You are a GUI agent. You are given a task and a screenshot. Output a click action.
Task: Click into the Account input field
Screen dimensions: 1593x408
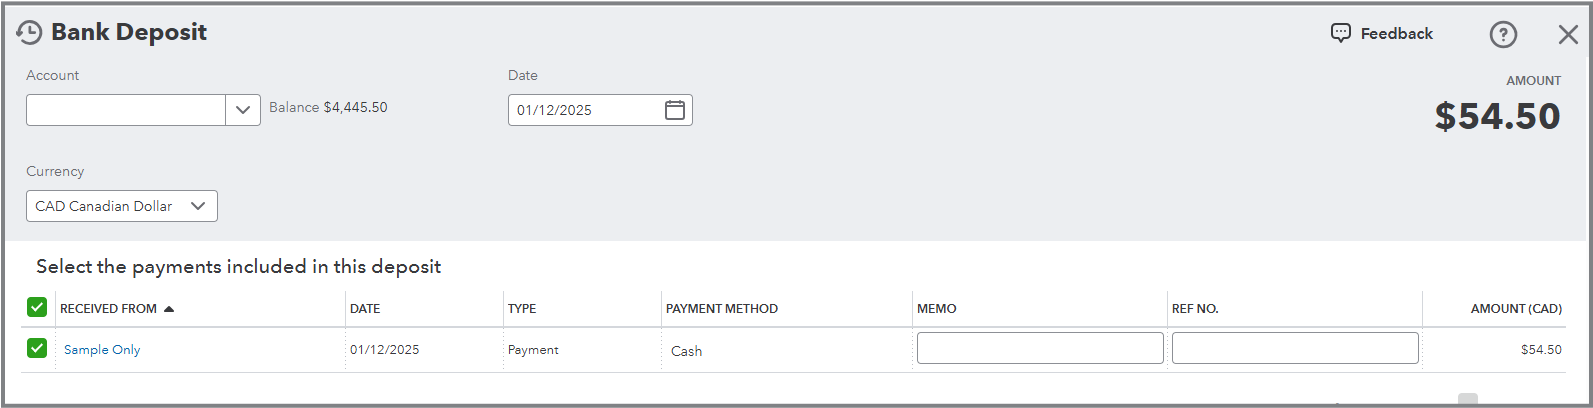pos(126,110)
